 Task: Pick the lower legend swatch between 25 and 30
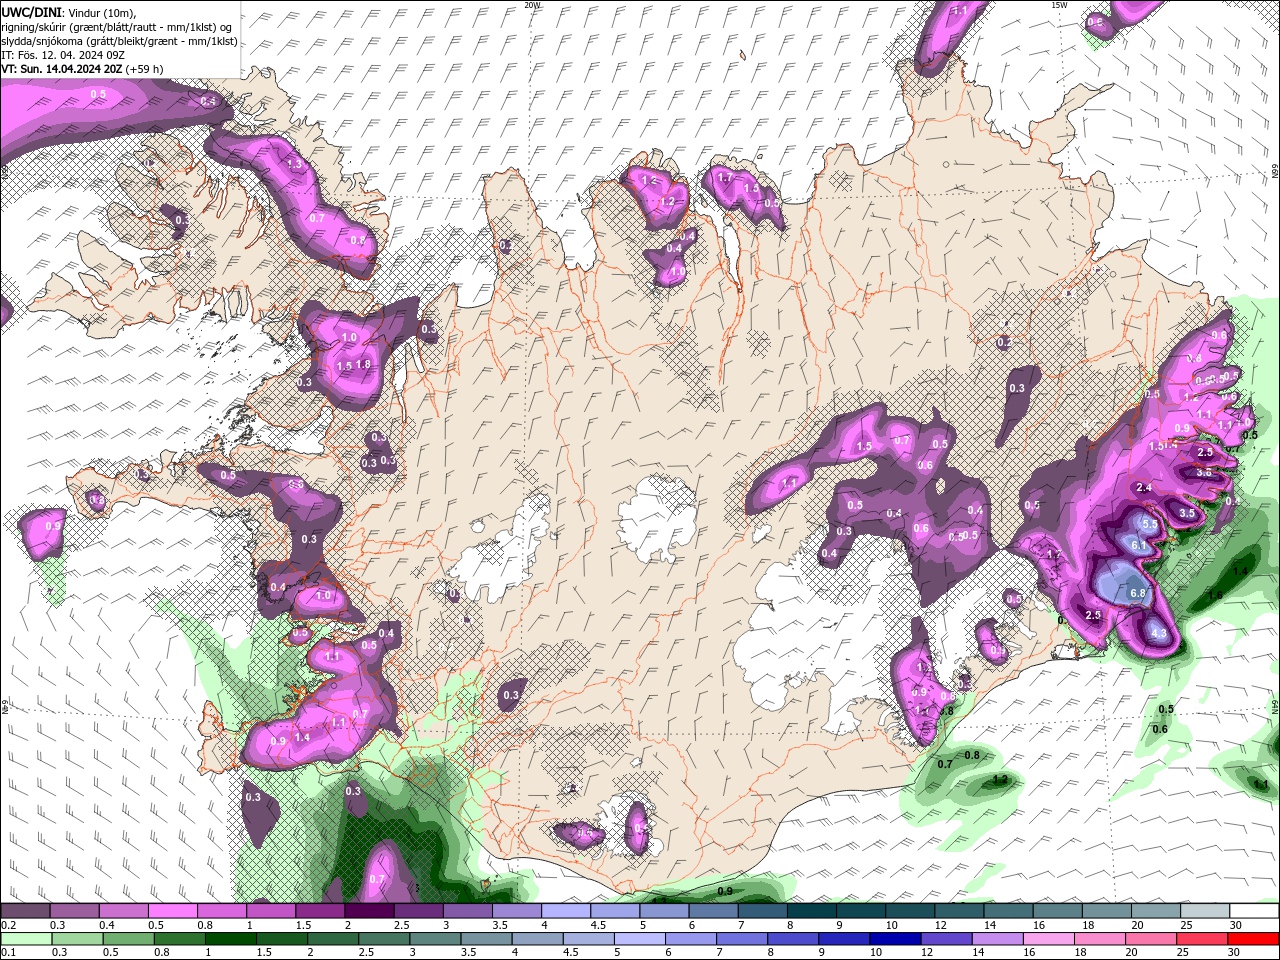pyautogui.click(x=1202, y=938)
